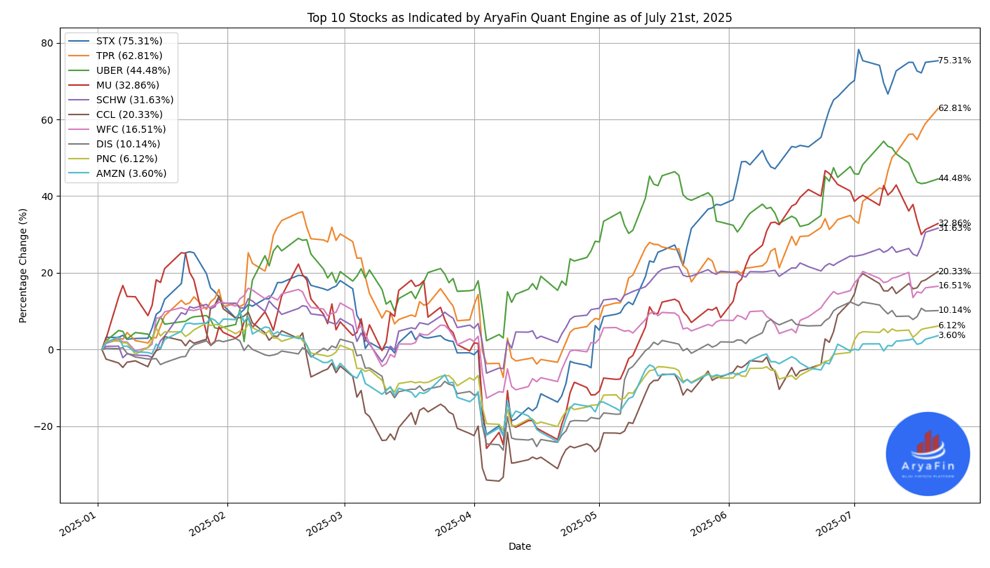This screenshot has height=568, width=990.
Task: Click the 60 y-axis tick label
Action: (x=49, y=120)
